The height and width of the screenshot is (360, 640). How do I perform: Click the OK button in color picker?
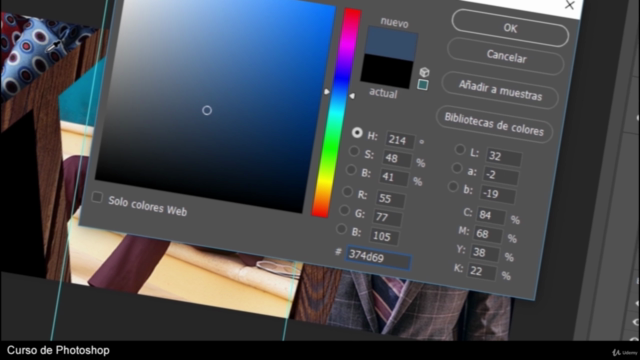(x=510, y=28)
